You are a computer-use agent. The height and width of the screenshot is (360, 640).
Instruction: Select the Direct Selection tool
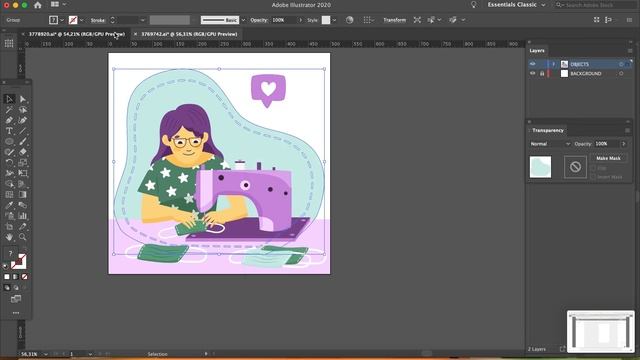tap(23, 99)
